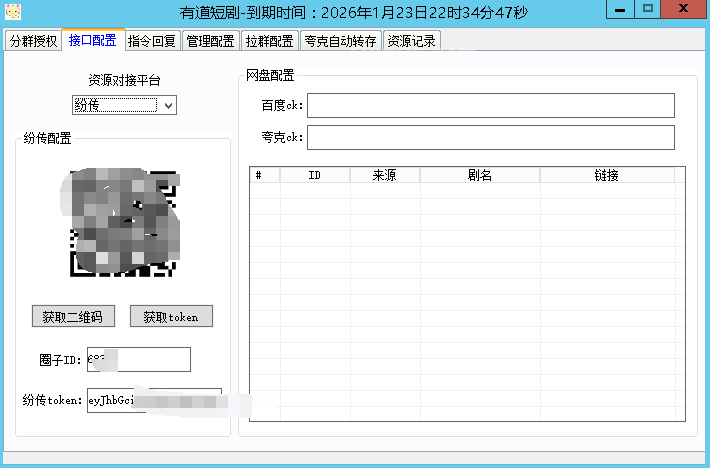Click into the 百度ck field

(x=491, y=105)
